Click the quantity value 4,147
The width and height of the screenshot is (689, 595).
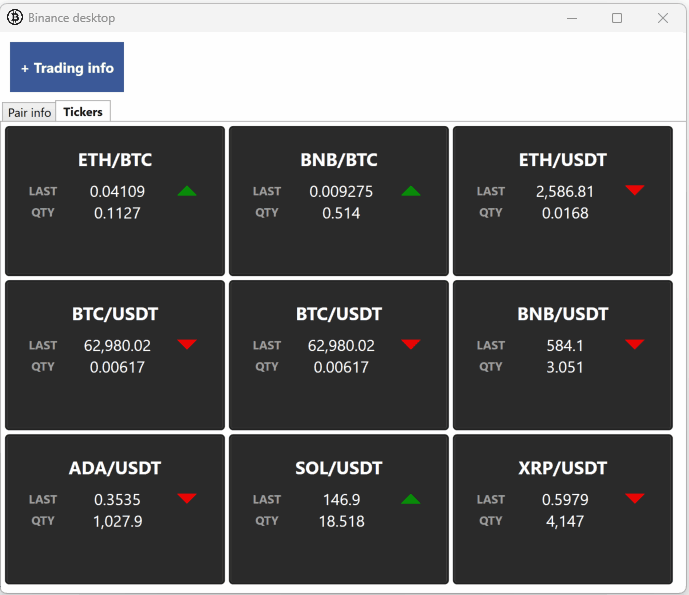click(565, 522)
